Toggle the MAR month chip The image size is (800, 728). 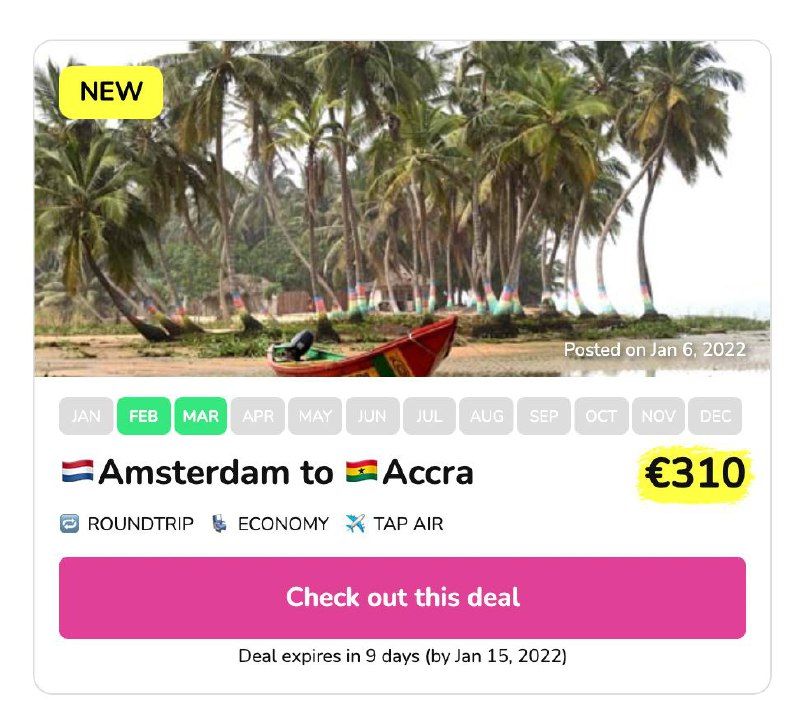pos(201,416)
